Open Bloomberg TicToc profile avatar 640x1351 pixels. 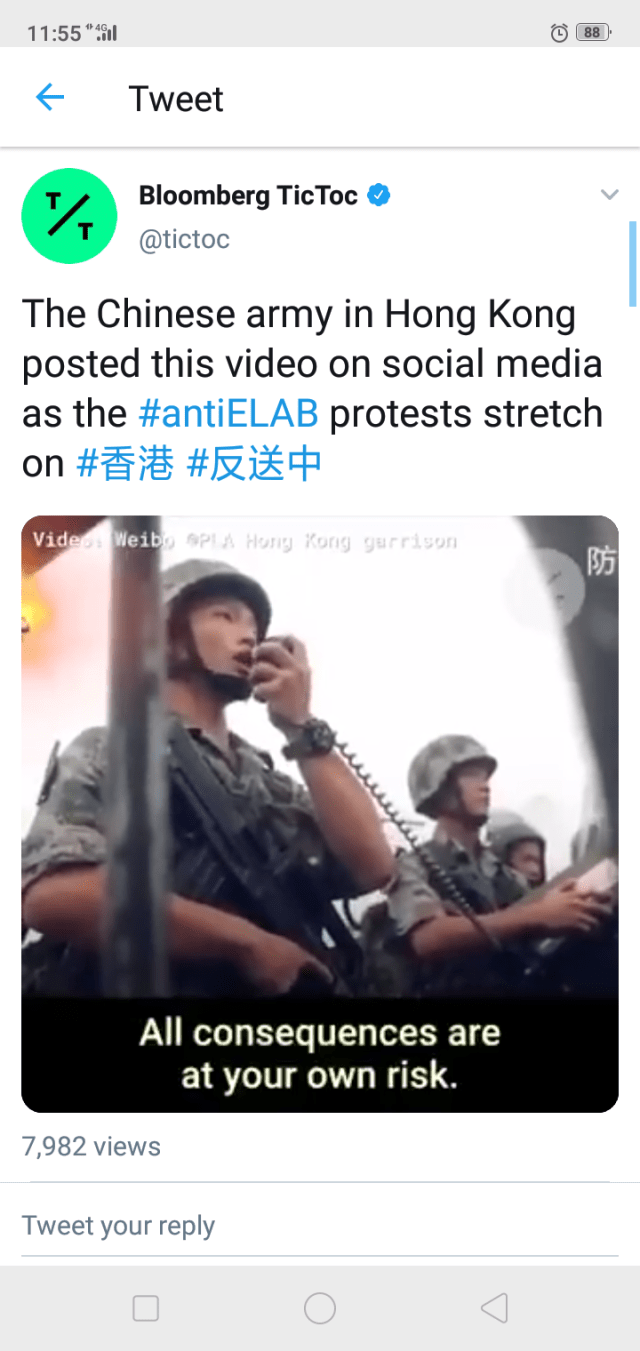pyautogui.click(x=69, y=216)
